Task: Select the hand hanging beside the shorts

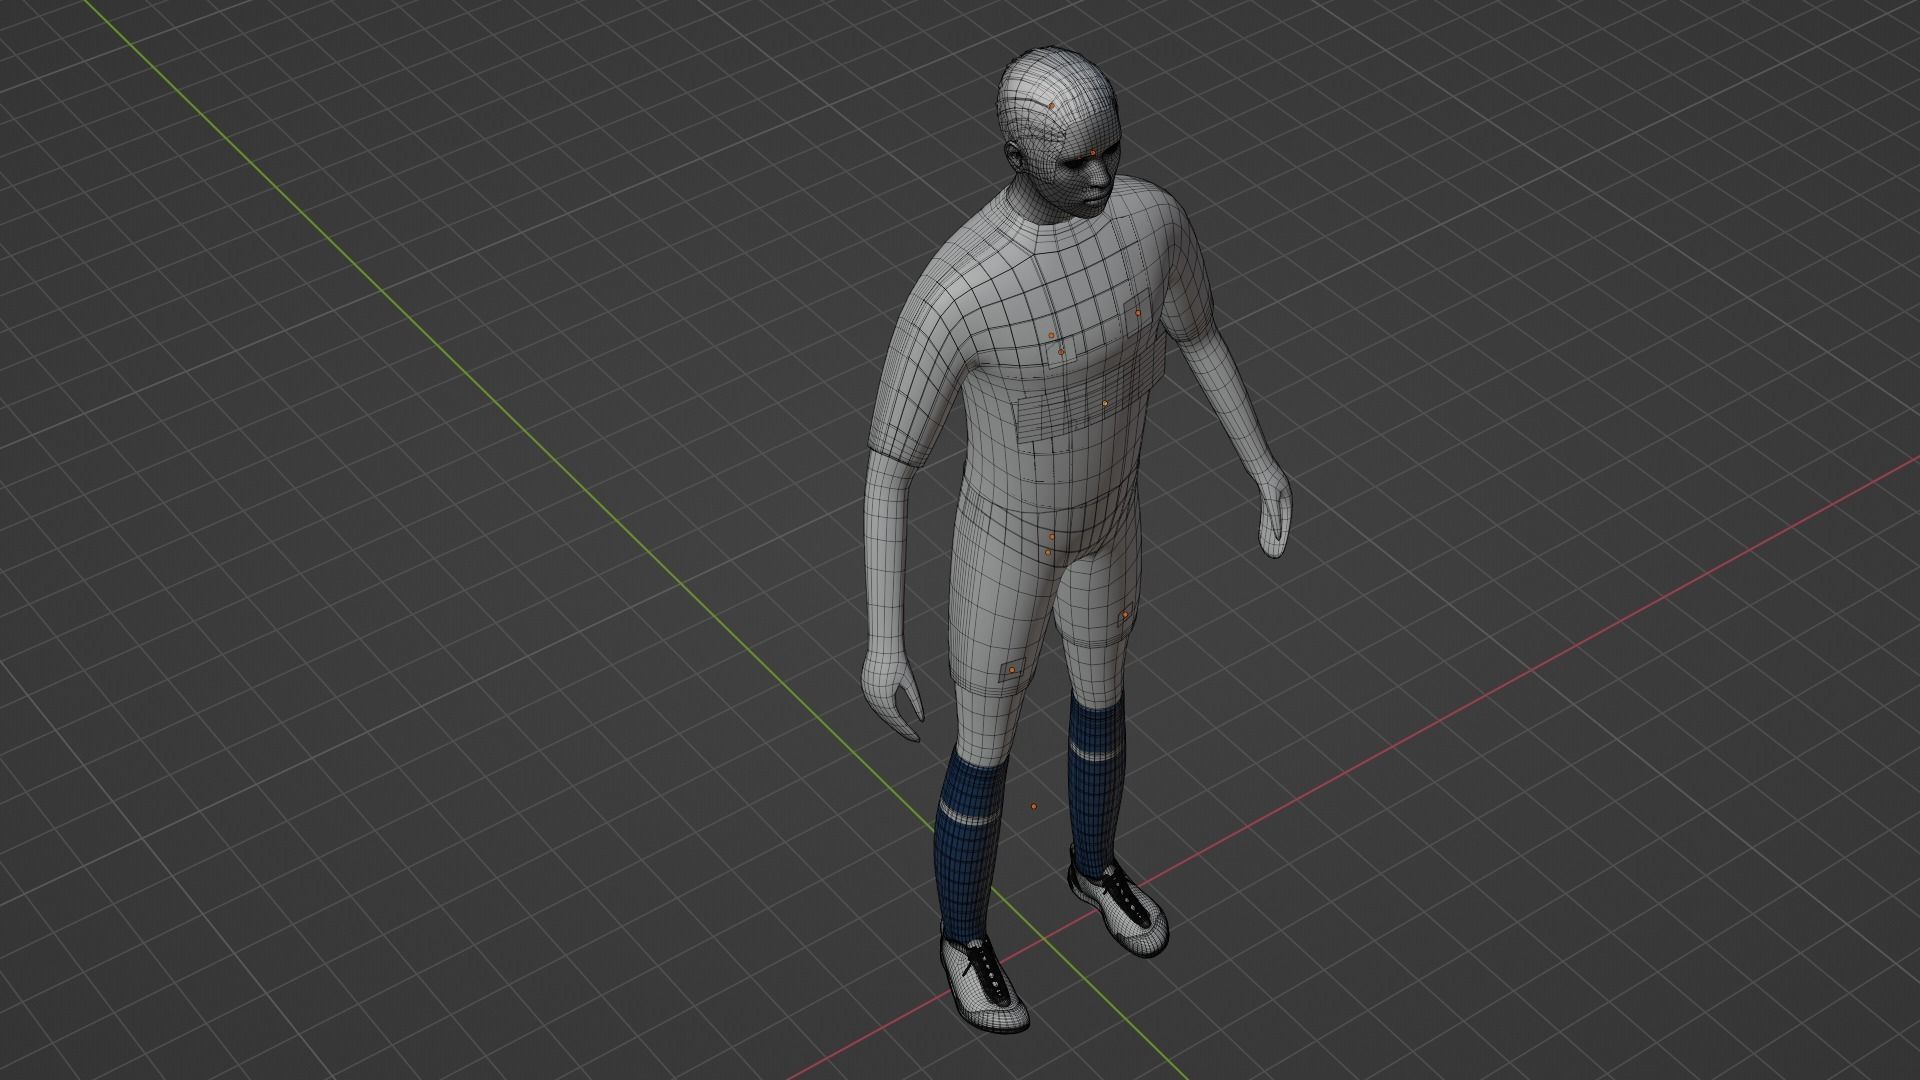Action: point(892,698)
